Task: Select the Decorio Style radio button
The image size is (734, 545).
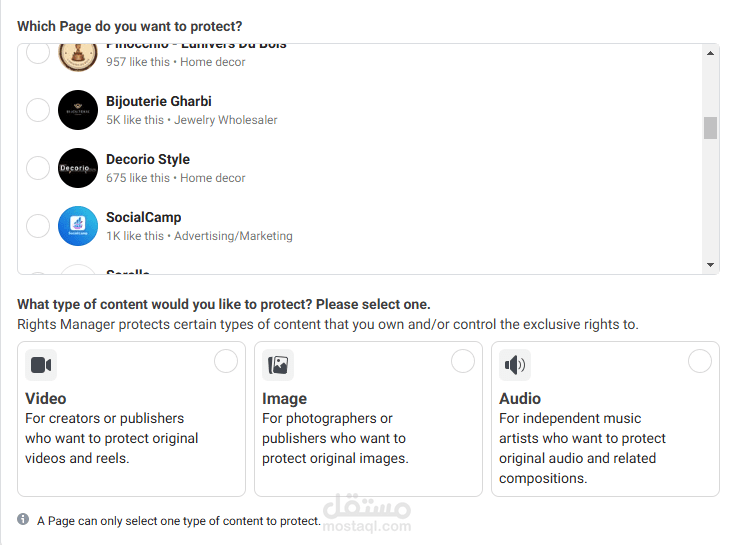Action: pyautogui.click(x=38, y=168)
